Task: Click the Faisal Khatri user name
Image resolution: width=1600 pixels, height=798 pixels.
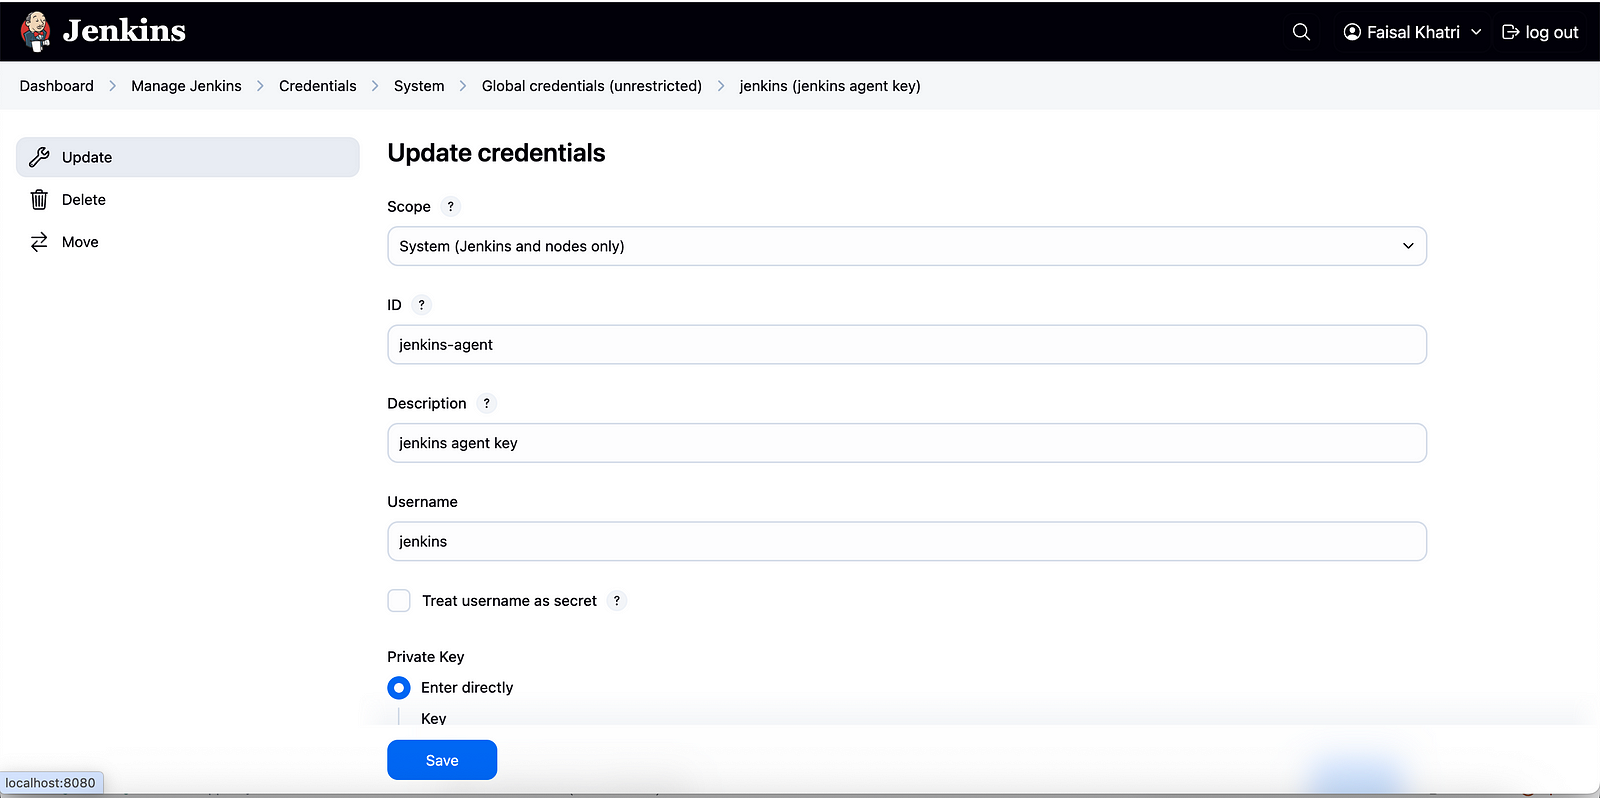Action: pos(1413,32)
